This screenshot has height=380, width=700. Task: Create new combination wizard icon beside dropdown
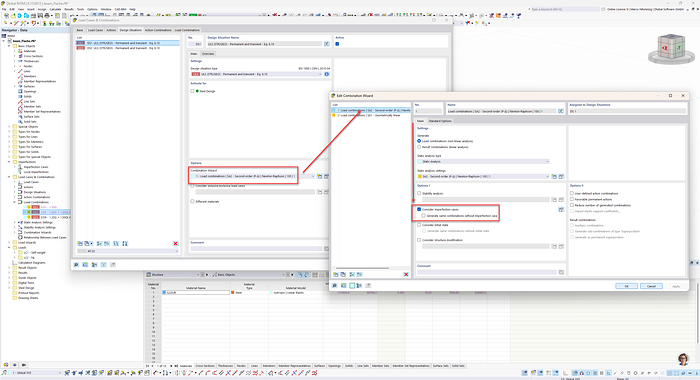coord(319,176)
